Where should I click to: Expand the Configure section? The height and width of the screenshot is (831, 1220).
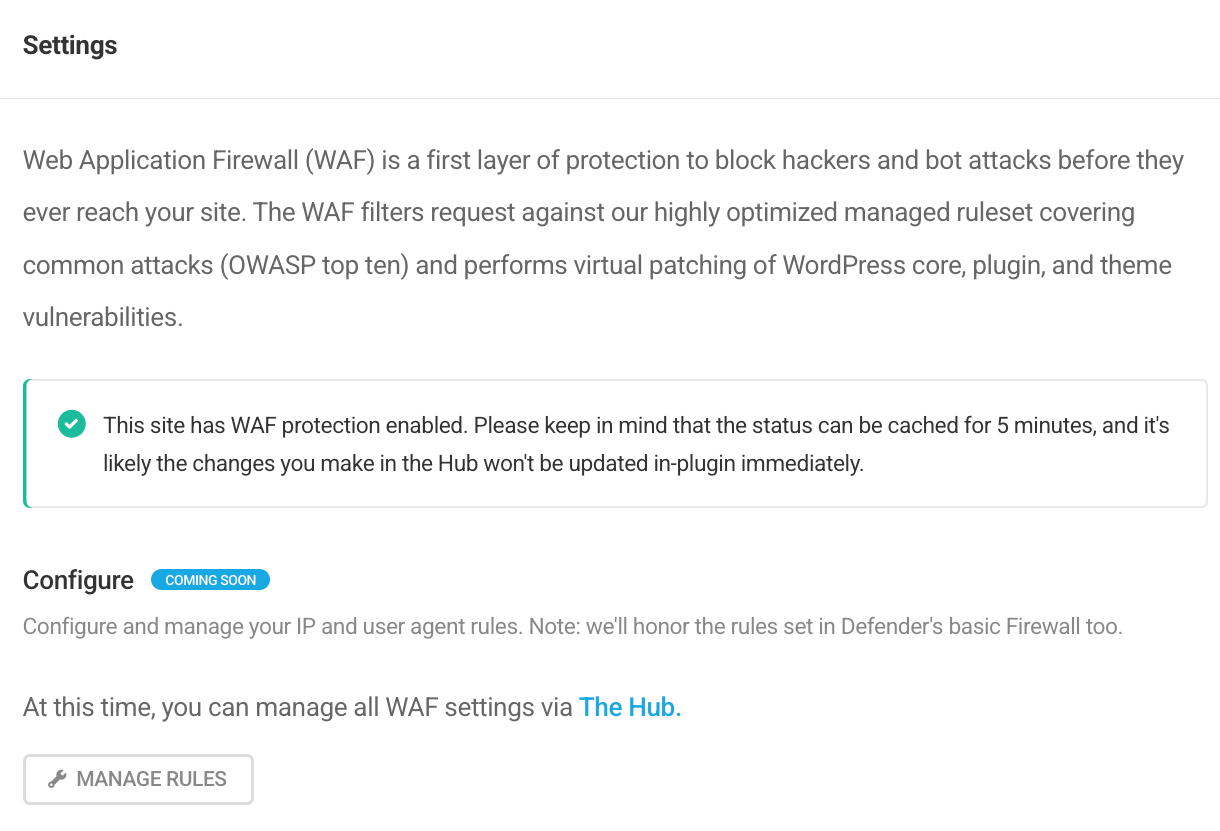[x=78, y=579]
